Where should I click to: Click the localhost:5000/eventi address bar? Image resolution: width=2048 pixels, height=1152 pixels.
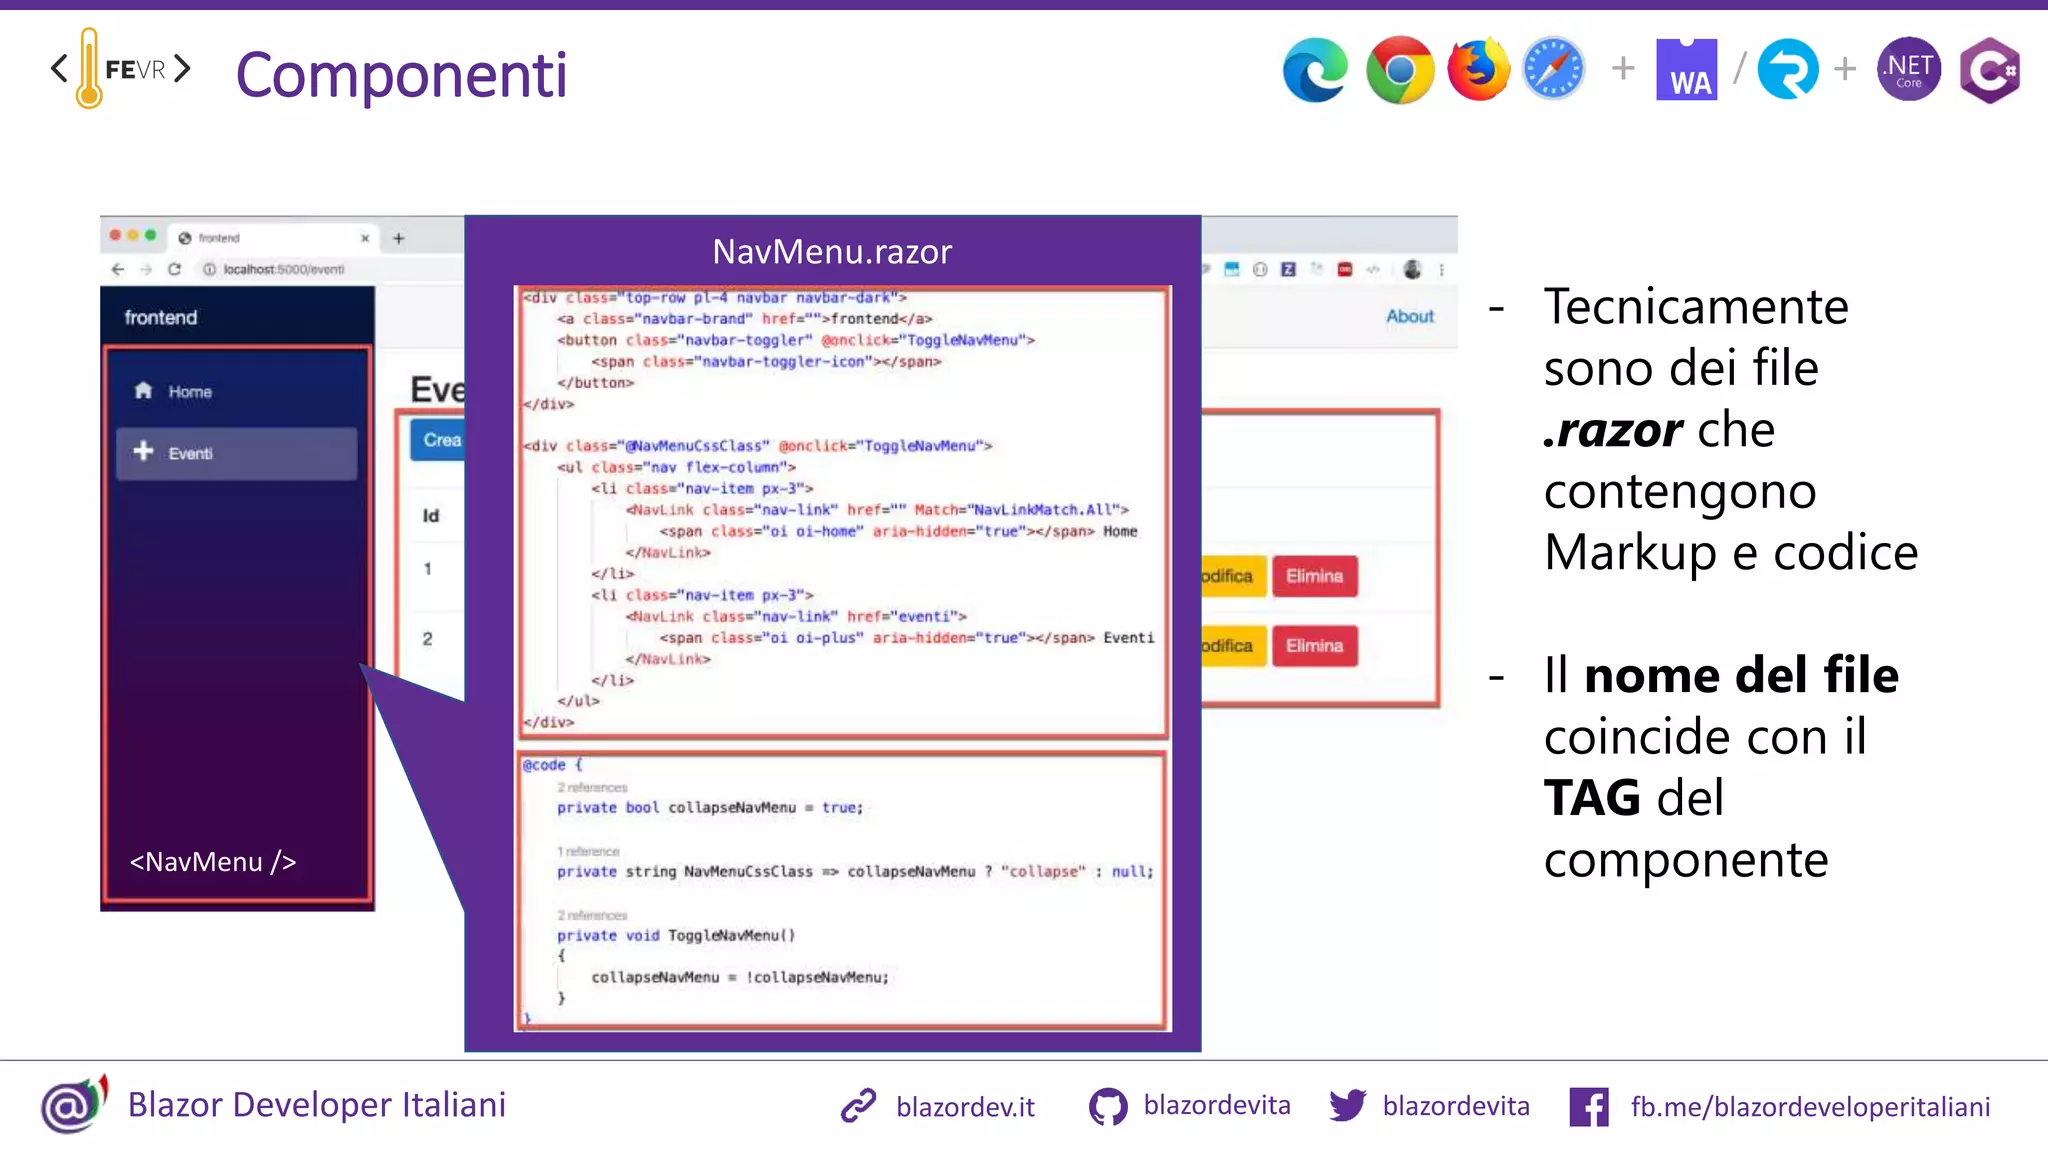pos(284,269)
